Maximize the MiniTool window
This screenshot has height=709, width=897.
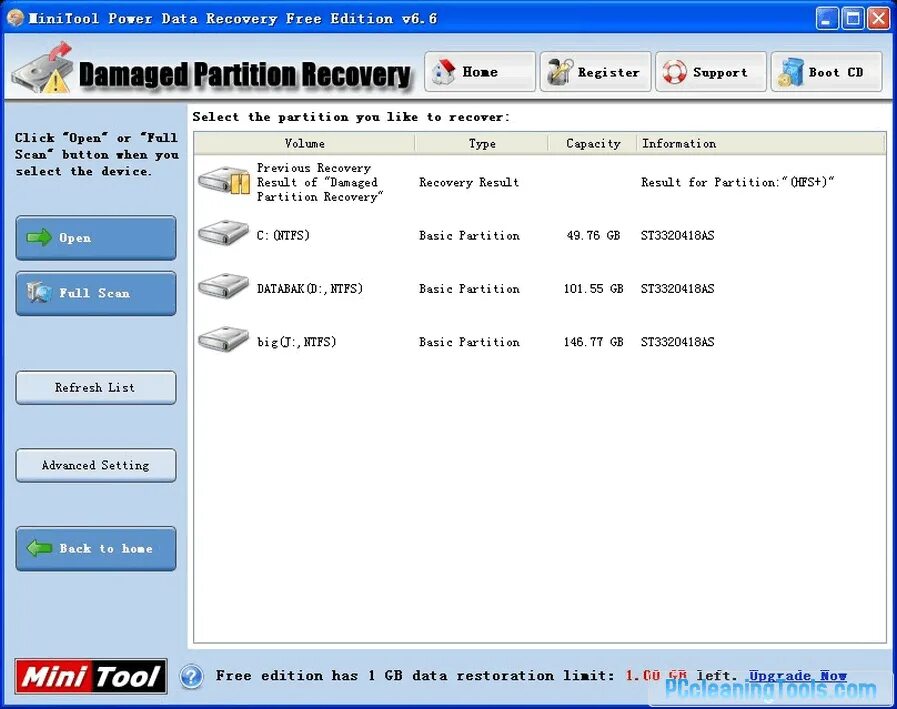point(852,18)
